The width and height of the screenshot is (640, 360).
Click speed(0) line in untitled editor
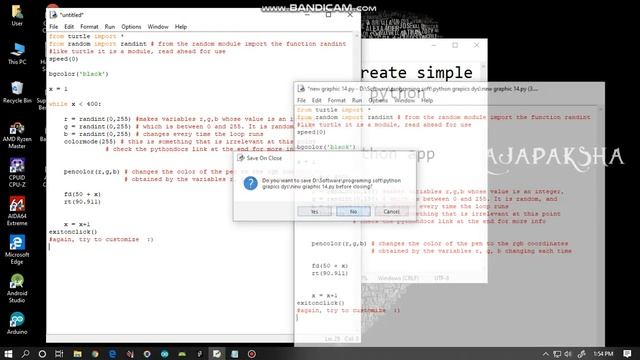coord(63,59)
